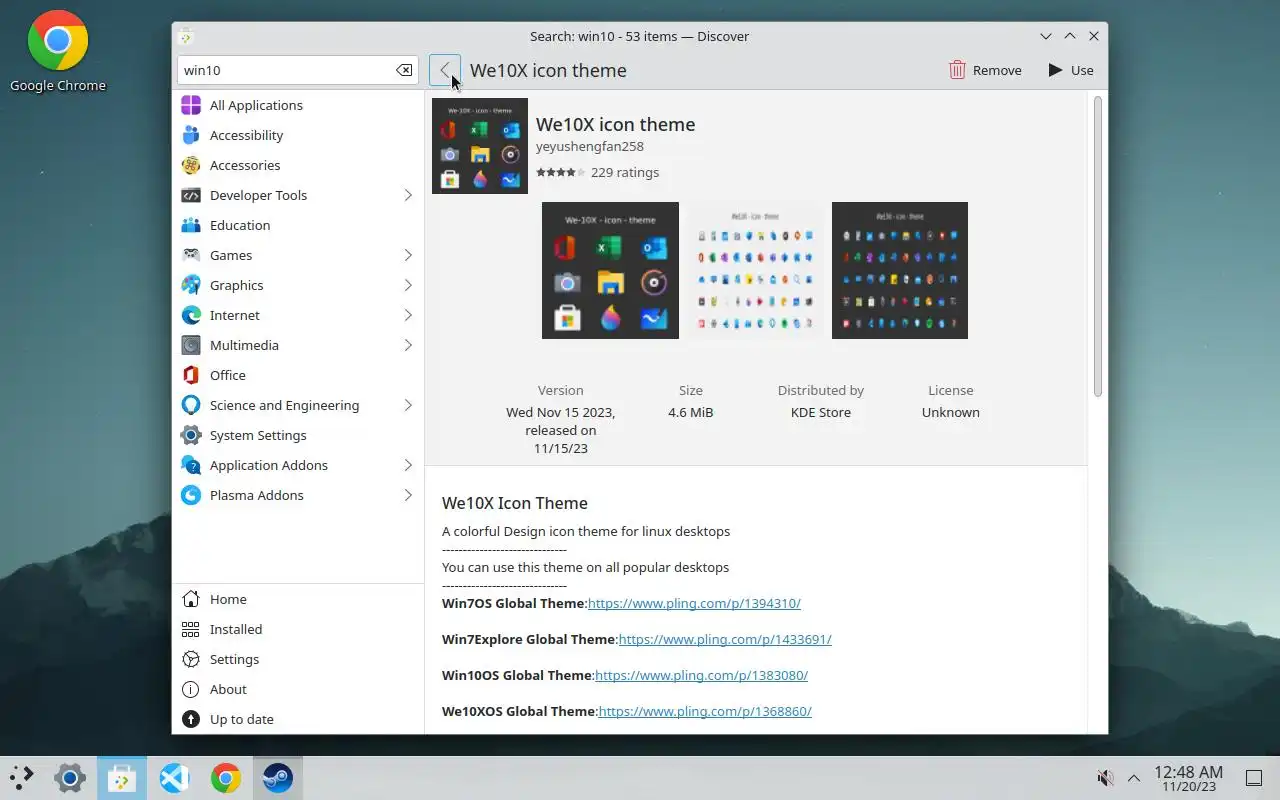Remove the We10X icon theme
1280x800 pixels.
[985, 70]
